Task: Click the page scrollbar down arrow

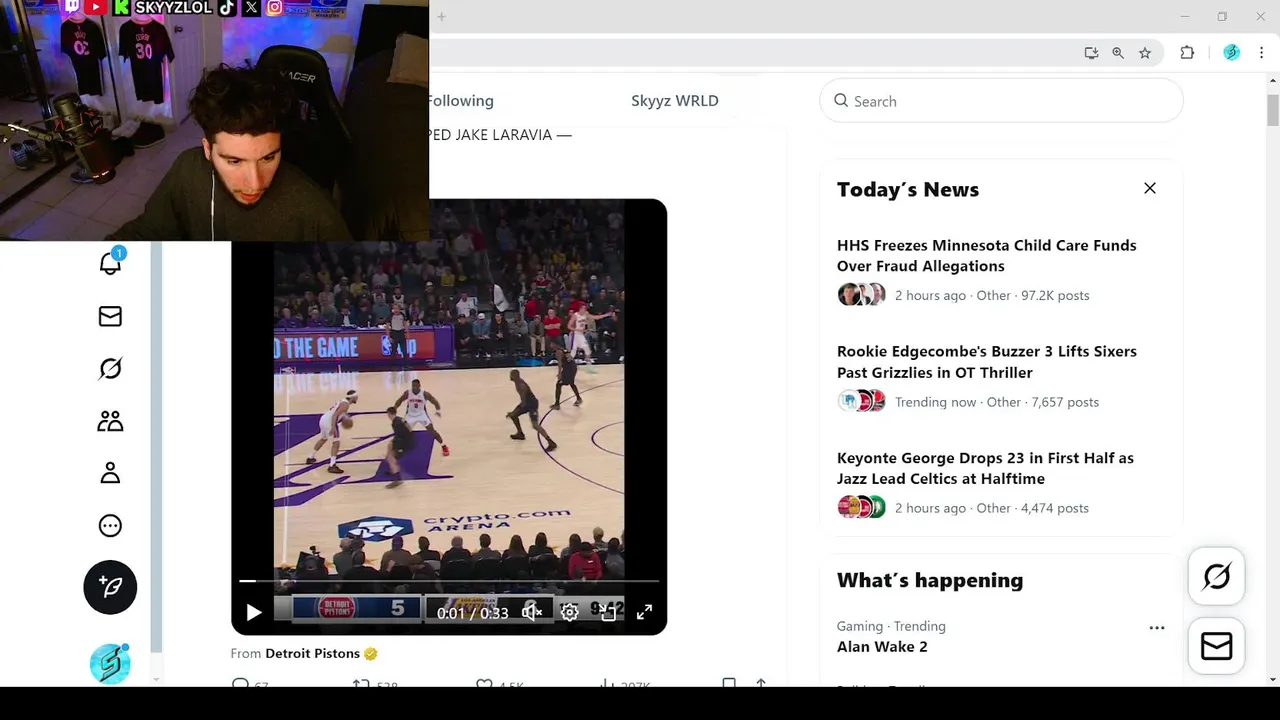Action: click(1272, 680)
